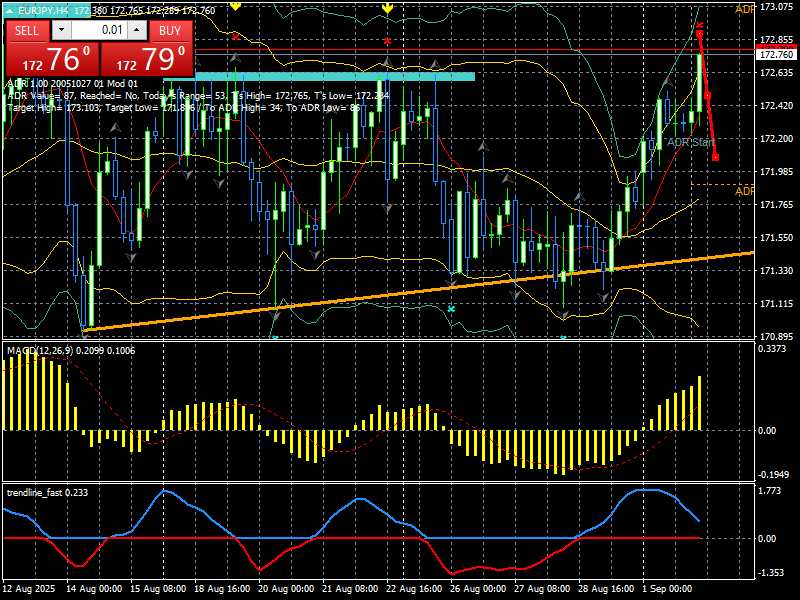This screenshot has height=600, width=800.
Task: Click the current price label 172.760
Action: point(777,55)
